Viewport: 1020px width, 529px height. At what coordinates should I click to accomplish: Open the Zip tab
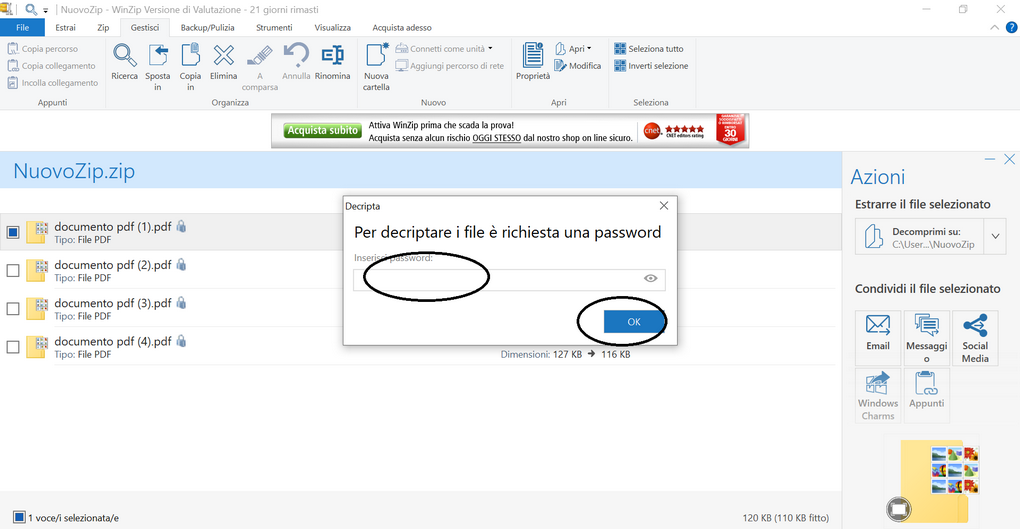point(103,27)
